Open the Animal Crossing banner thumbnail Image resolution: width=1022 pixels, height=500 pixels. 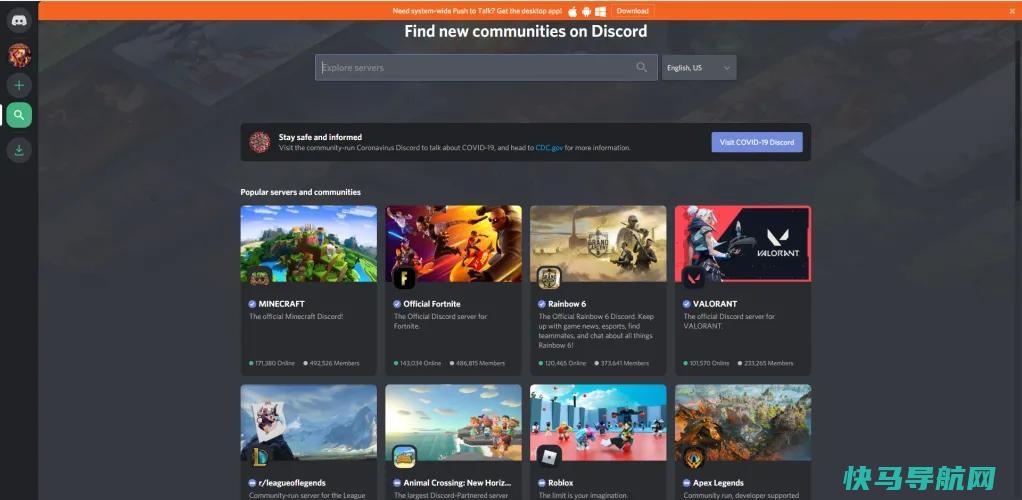coord(454,422)
